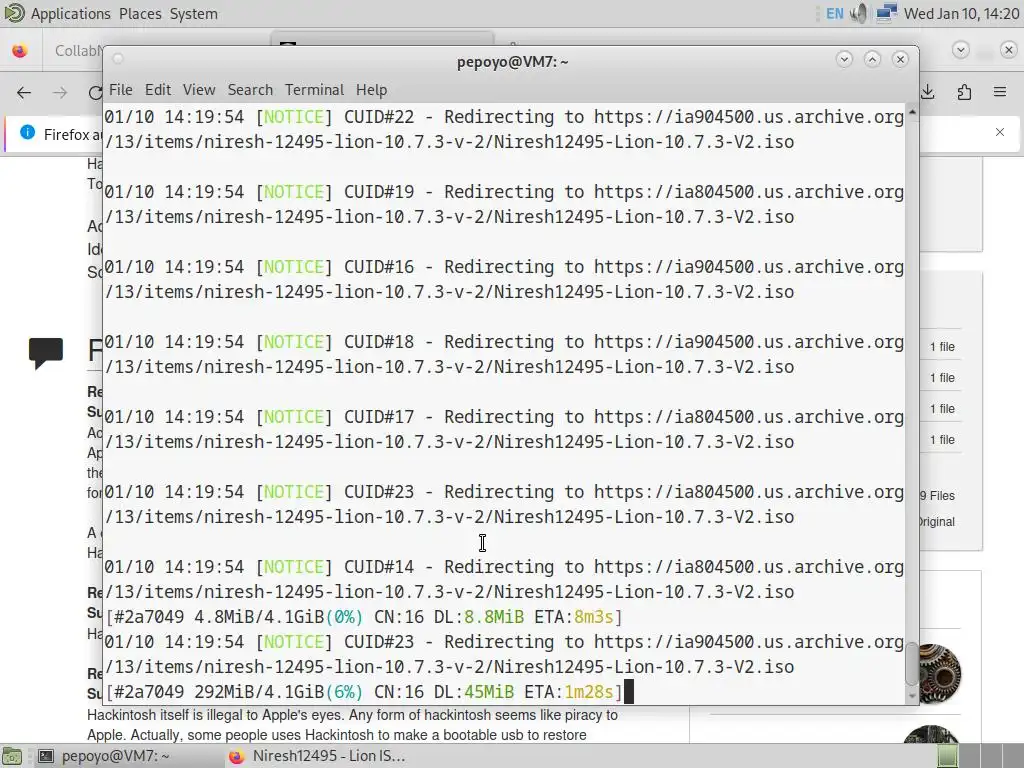The width and height of the screenshot is (1024, 768).
Task: Open the Terminal menu in menubar
Action: (x=314, y=89)
